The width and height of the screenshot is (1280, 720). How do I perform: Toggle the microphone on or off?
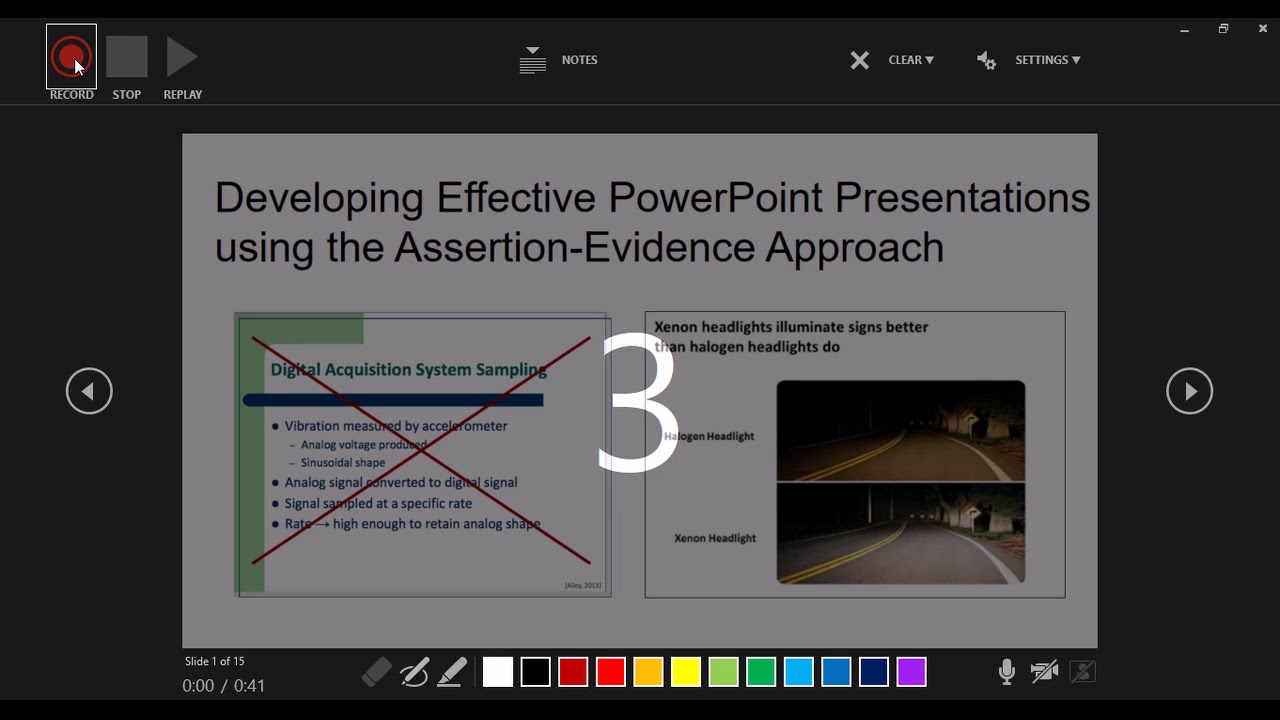[x=1007, y=672]
